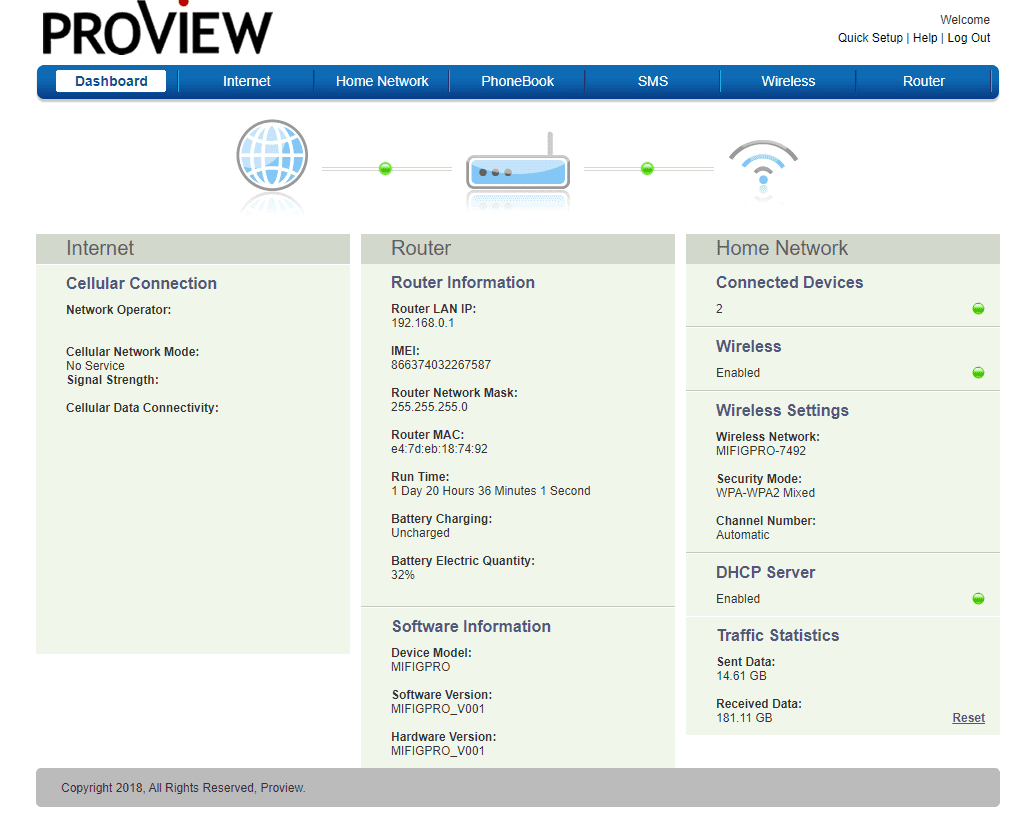Open the Home Network tab
Image resolution: width=1020 pixels, height=832 pixels.
coord(382,81)
